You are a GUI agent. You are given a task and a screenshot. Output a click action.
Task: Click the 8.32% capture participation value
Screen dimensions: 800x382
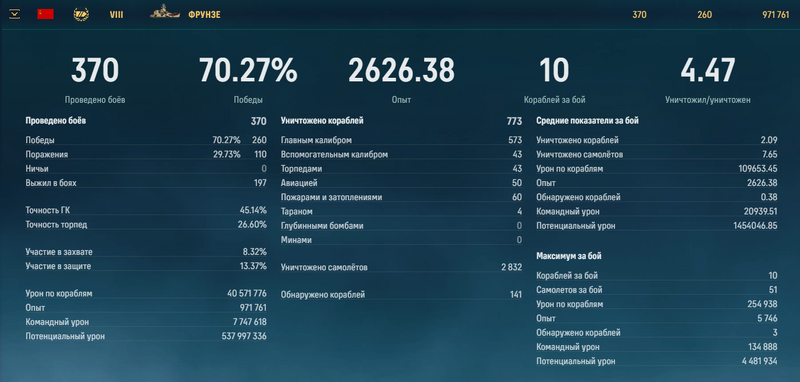click(x=255, y=252)
